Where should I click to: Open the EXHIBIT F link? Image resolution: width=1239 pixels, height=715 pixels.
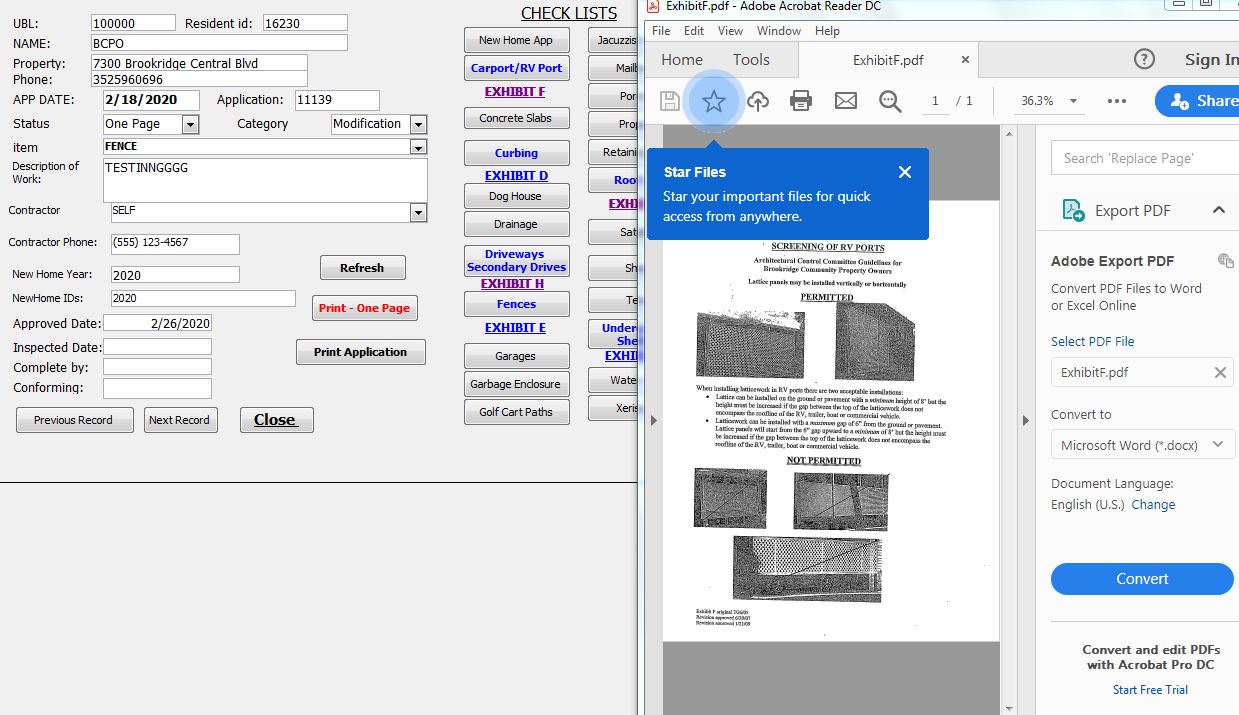tap(515, 92)
